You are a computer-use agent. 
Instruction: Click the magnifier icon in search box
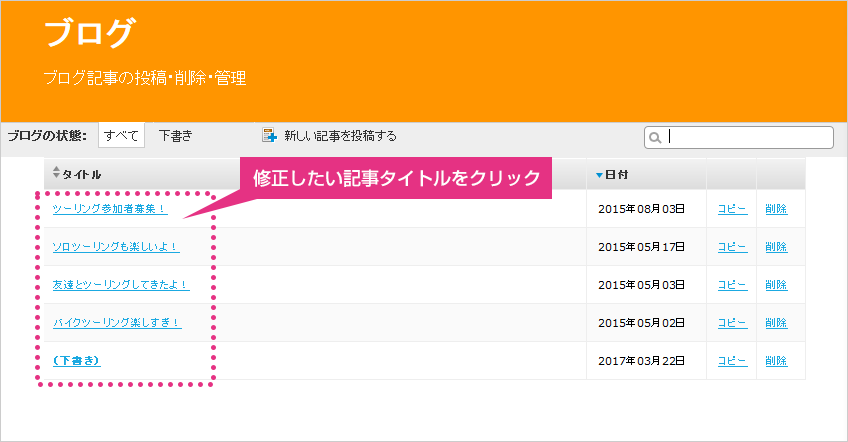click(x=655, y=137)
